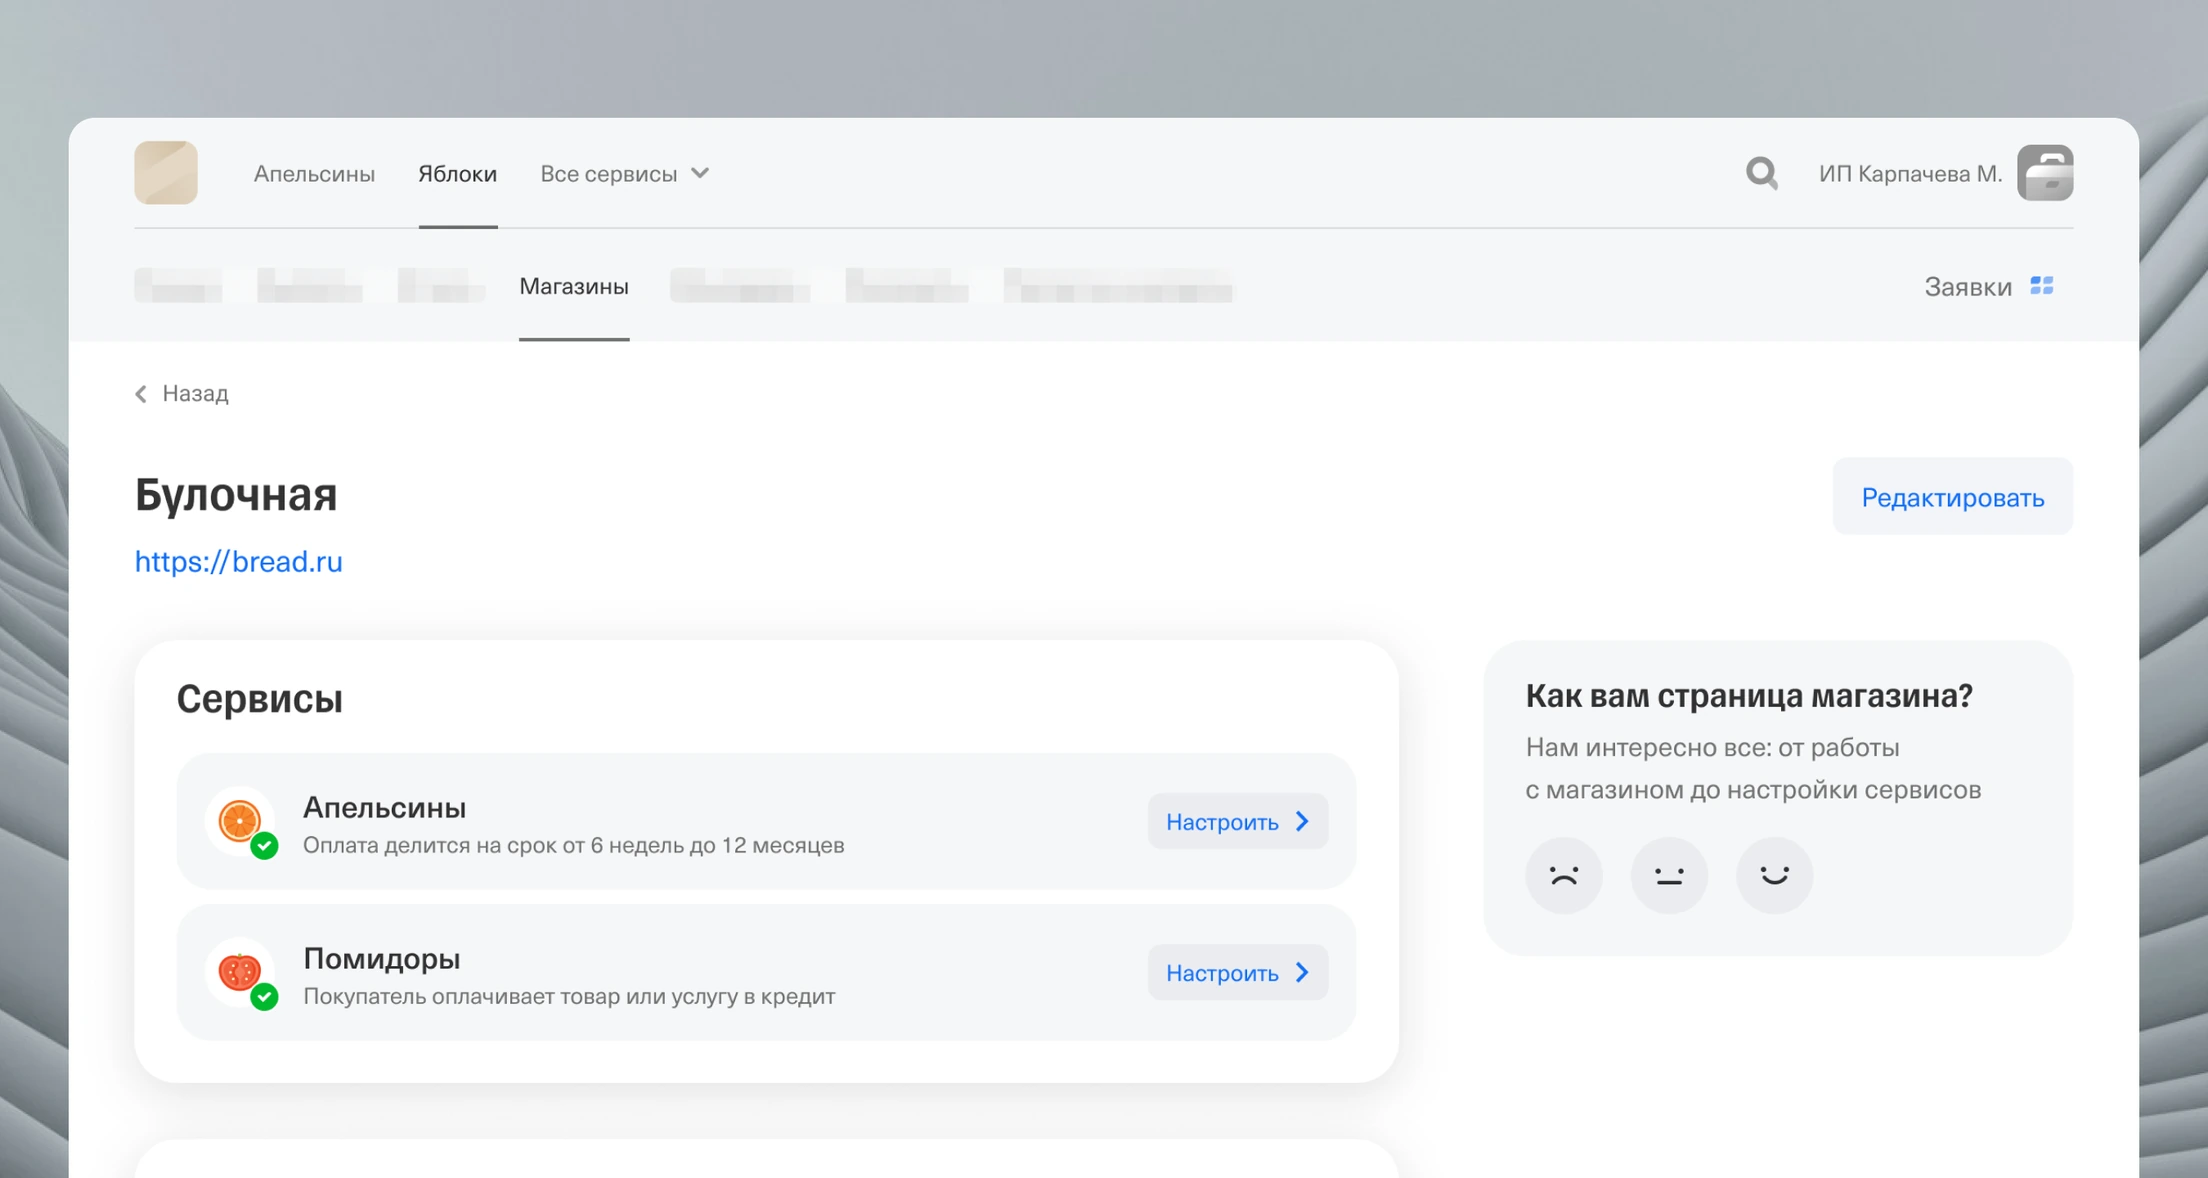Open the Апельсины top navigation tab

click(314, 174)
